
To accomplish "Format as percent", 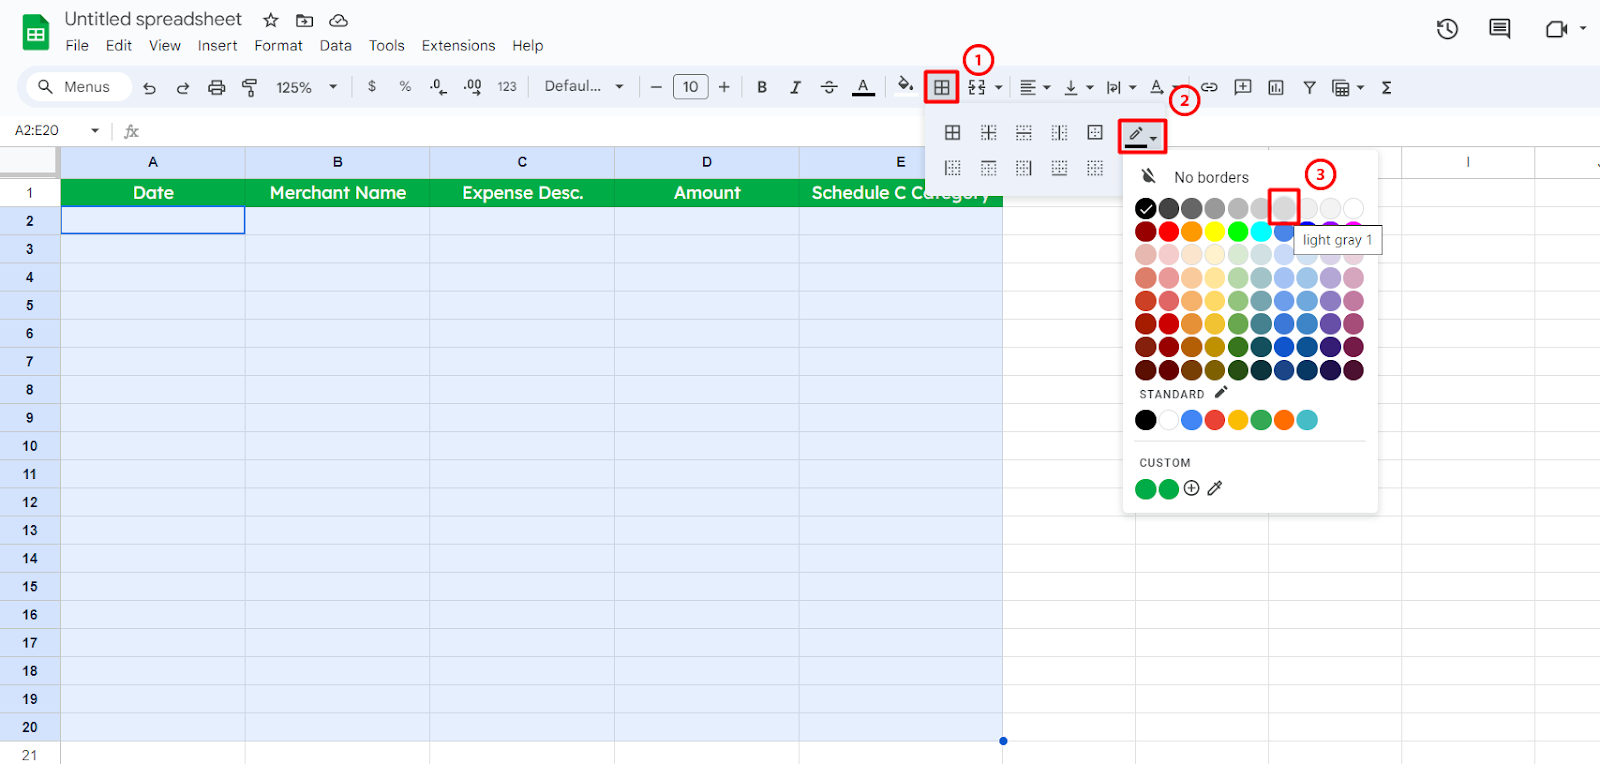I will (x=405, y=87).
